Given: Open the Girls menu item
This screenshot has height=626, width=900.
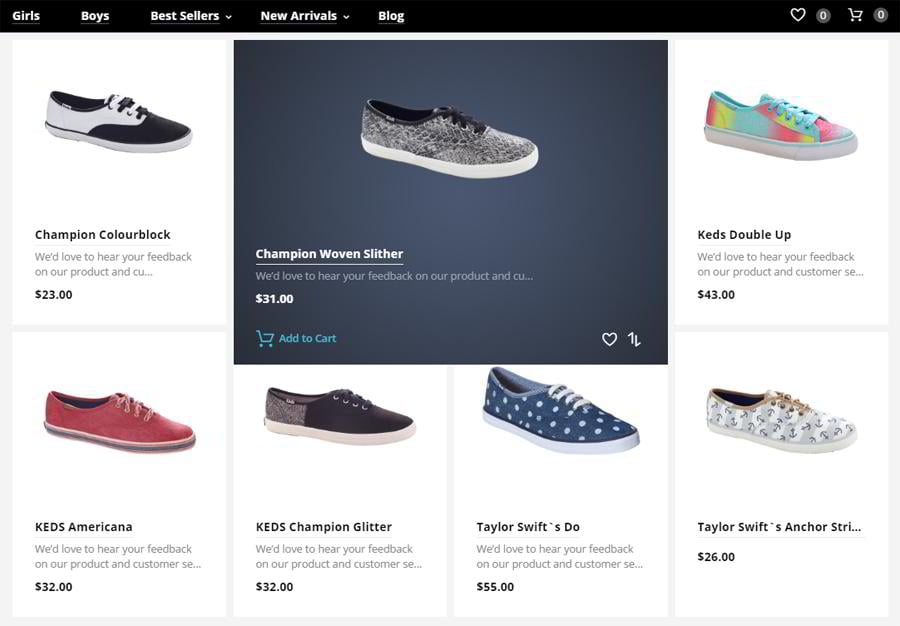Looking at the screenshot, I should [x=26, y=16].
